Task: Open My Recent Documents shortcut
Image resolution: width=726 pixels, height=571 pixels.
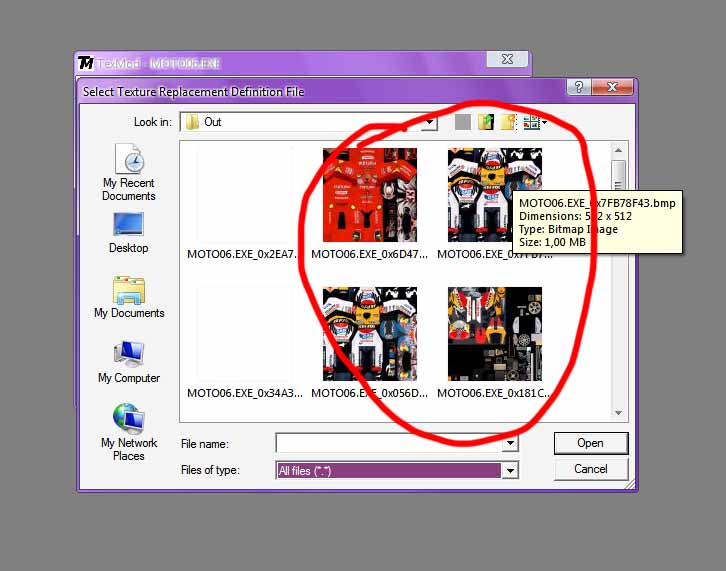Action: click(x=129, y=172)
